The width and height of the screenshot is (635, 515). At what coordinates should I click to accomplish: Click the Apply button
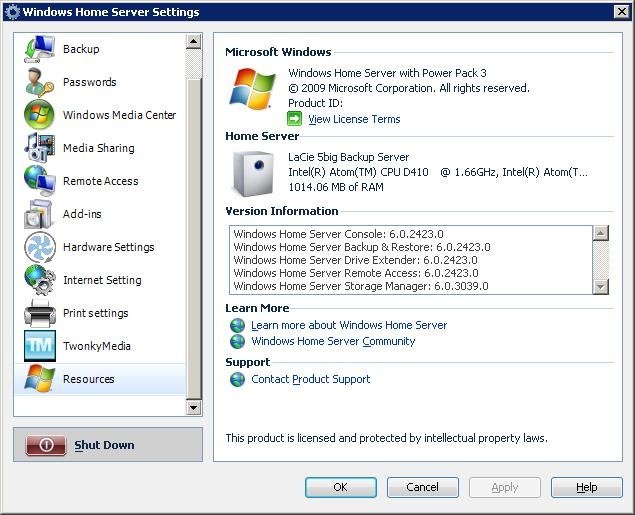tap(505, 487)
